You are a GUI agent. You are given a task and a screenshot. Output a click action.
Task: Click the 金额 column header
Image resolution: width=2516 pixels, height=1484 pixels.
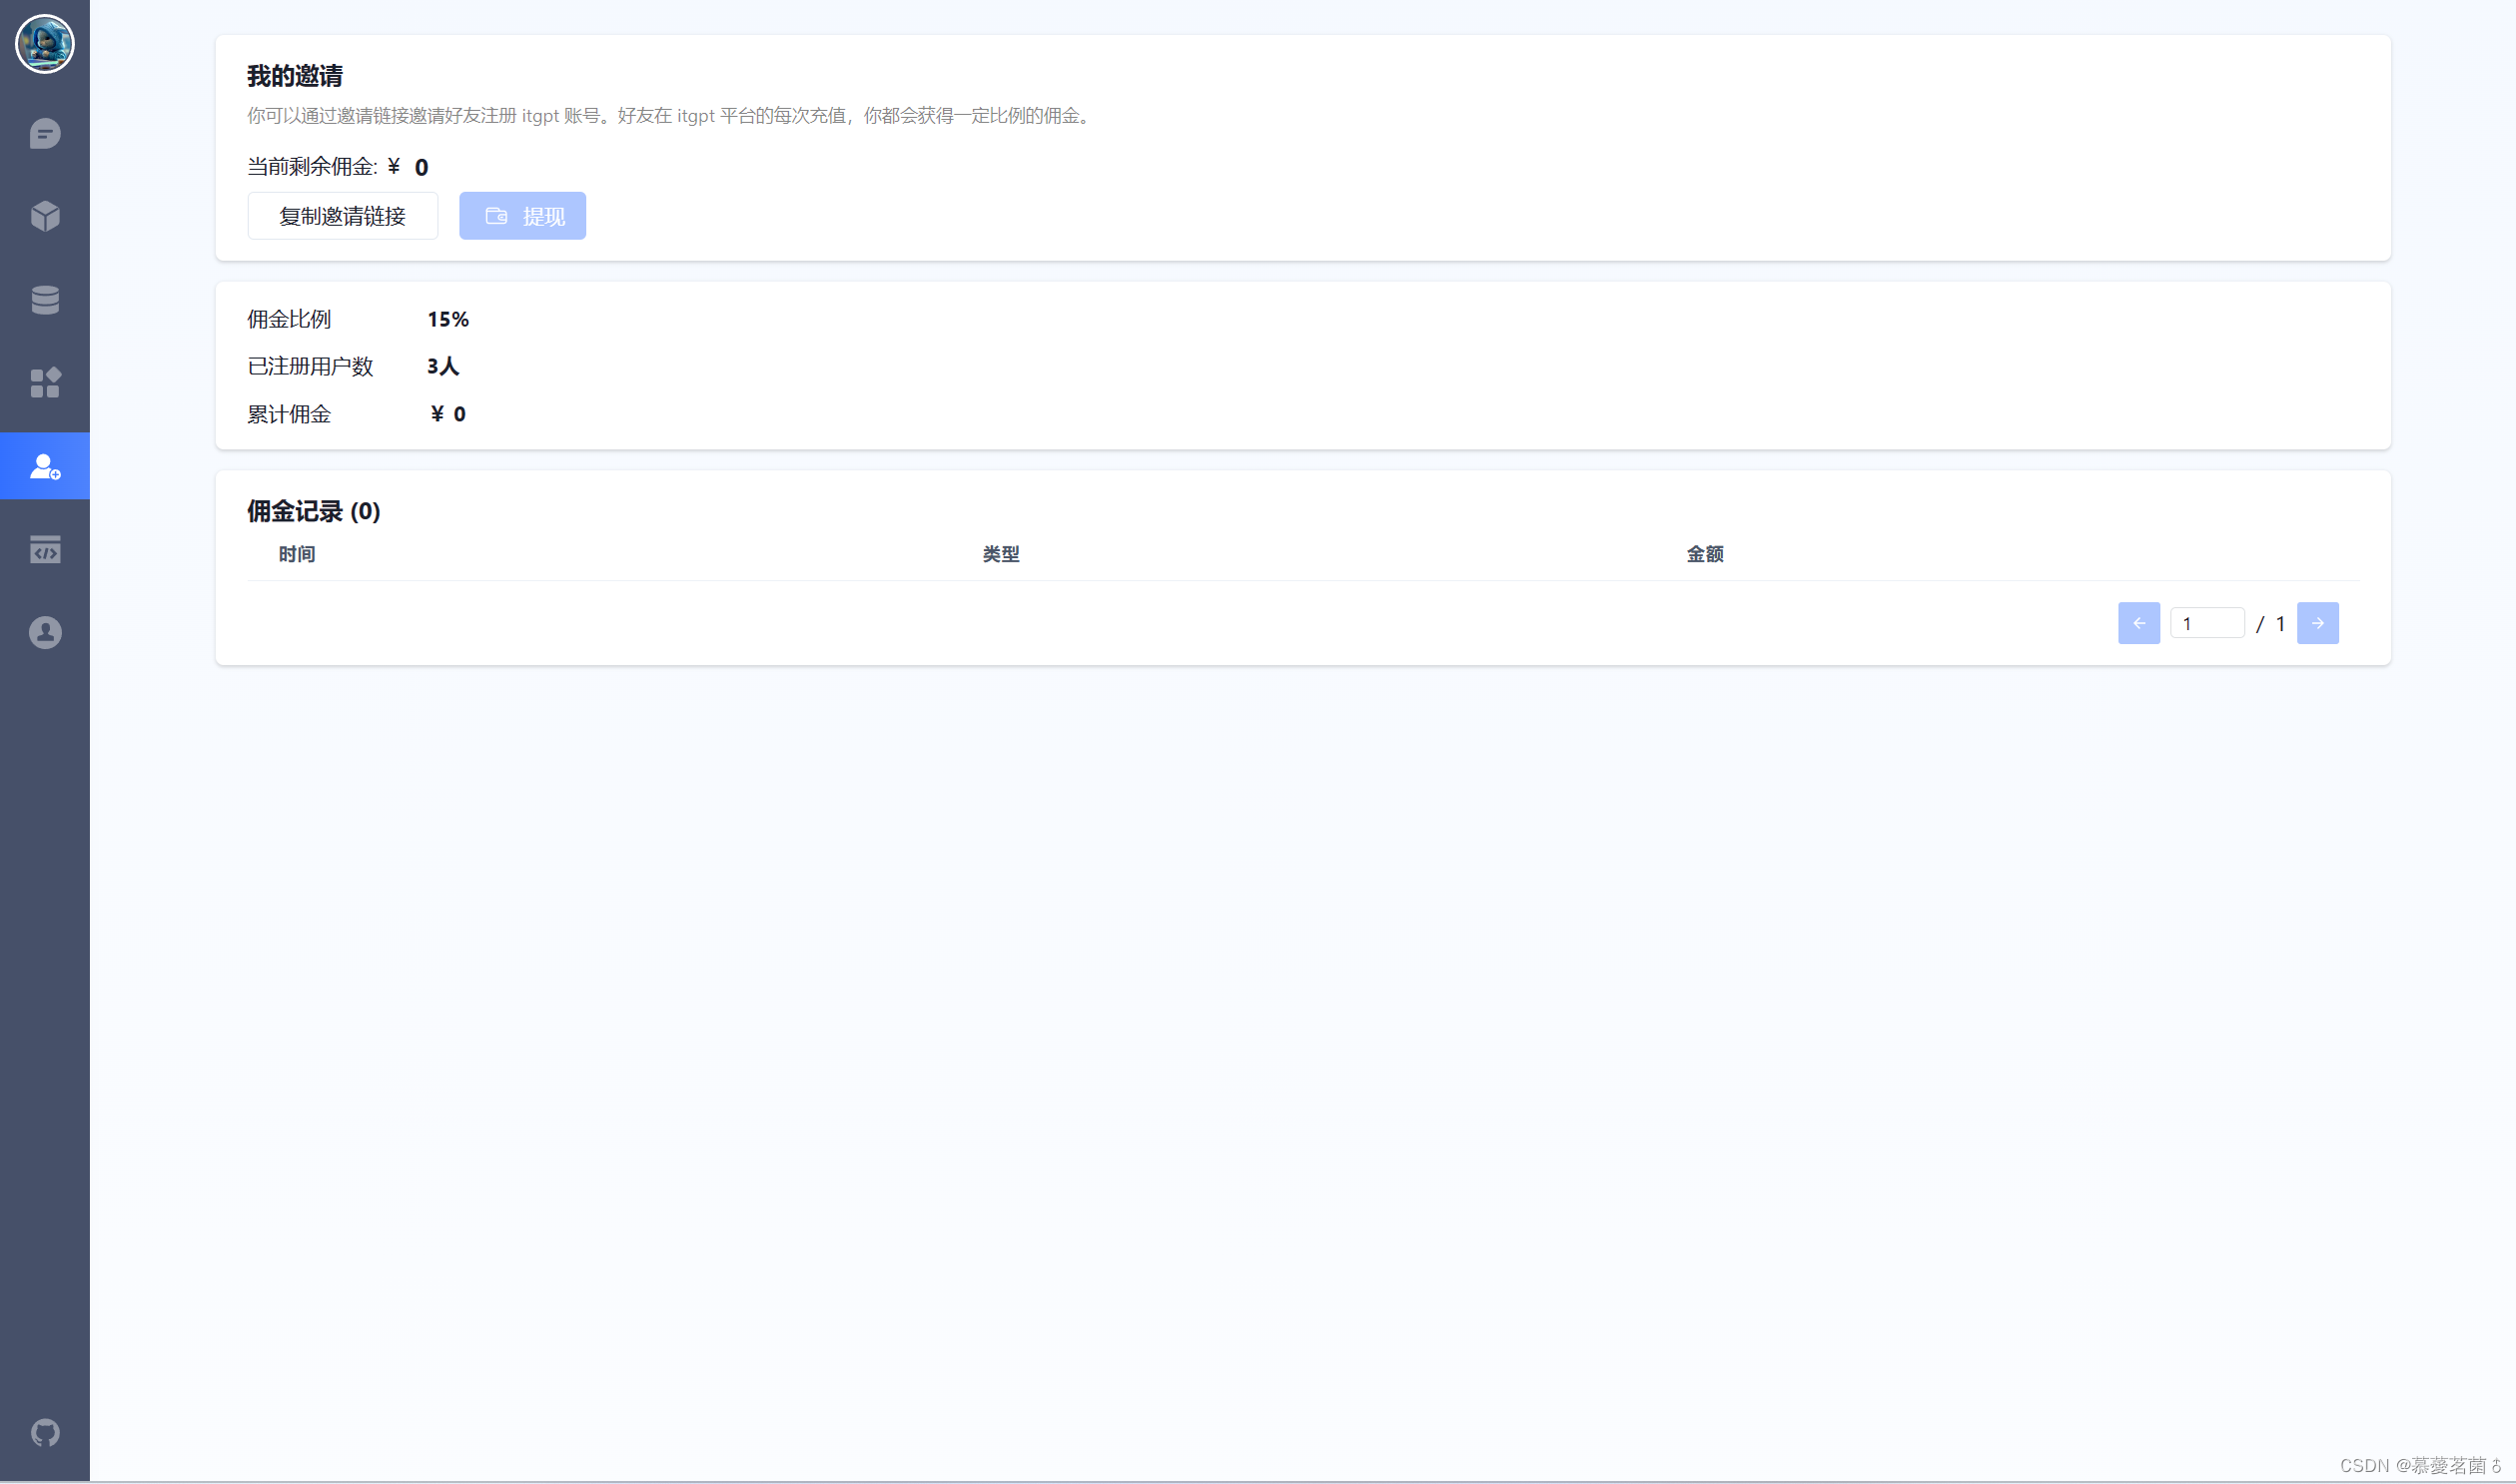(x=1704, y=554)
